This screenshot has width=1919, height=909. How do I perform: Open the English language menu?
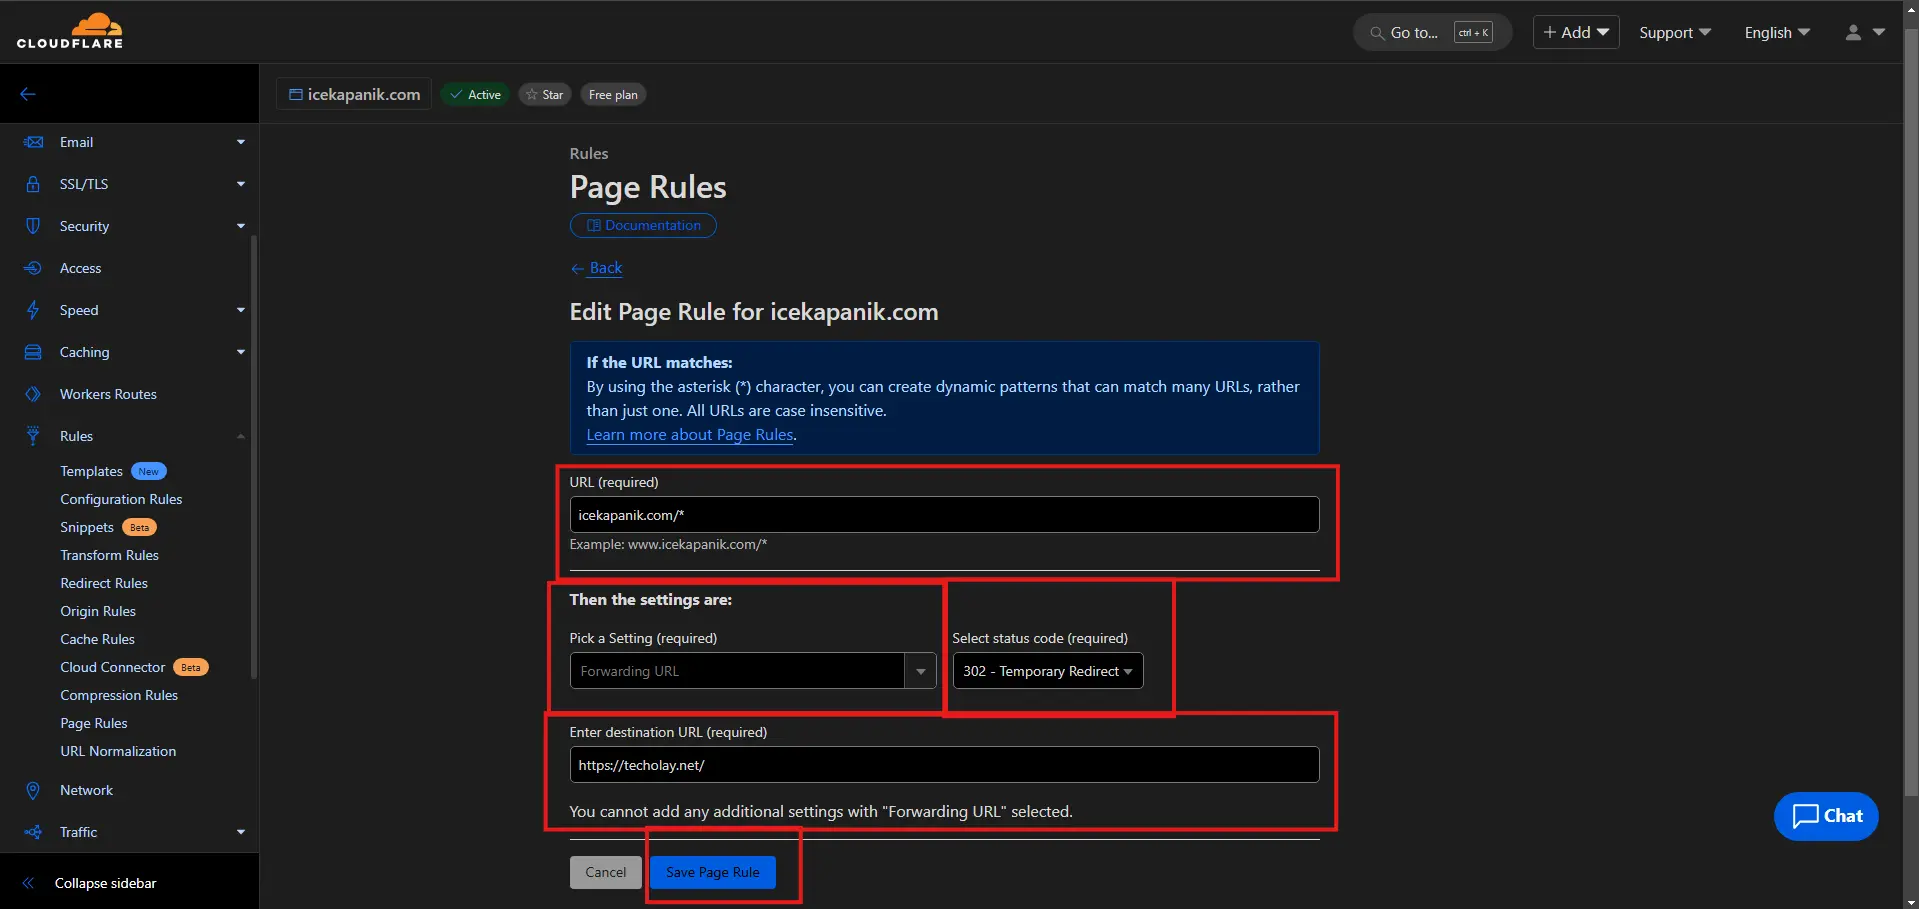pos(1776,33)
